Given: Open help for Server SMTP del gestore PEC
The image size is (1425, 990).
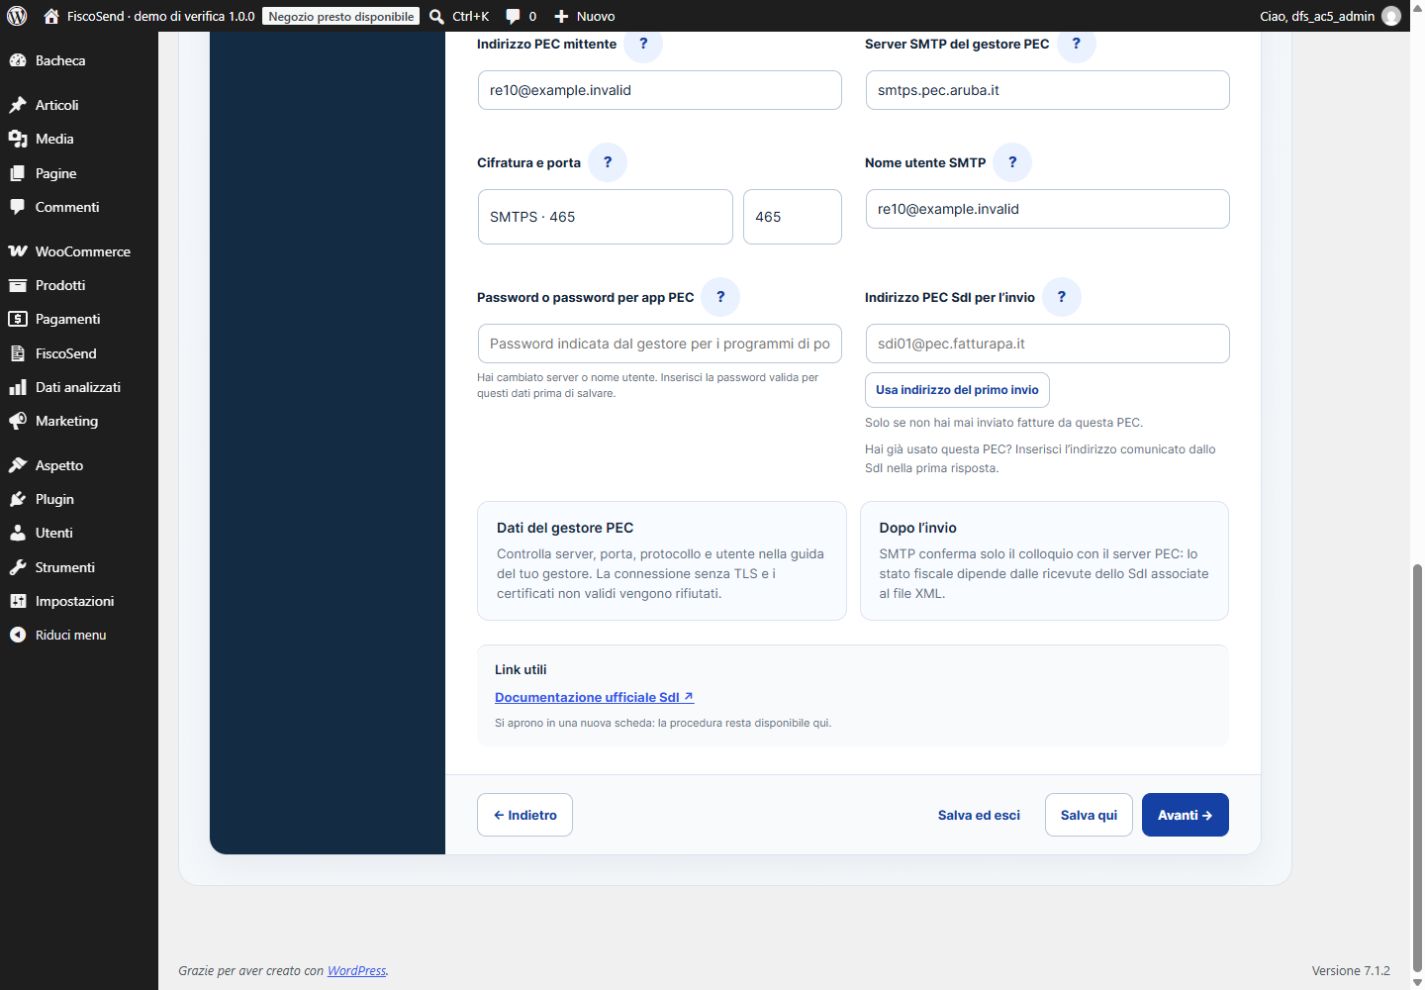Looking at the screenshot, I should point(1076,44).
